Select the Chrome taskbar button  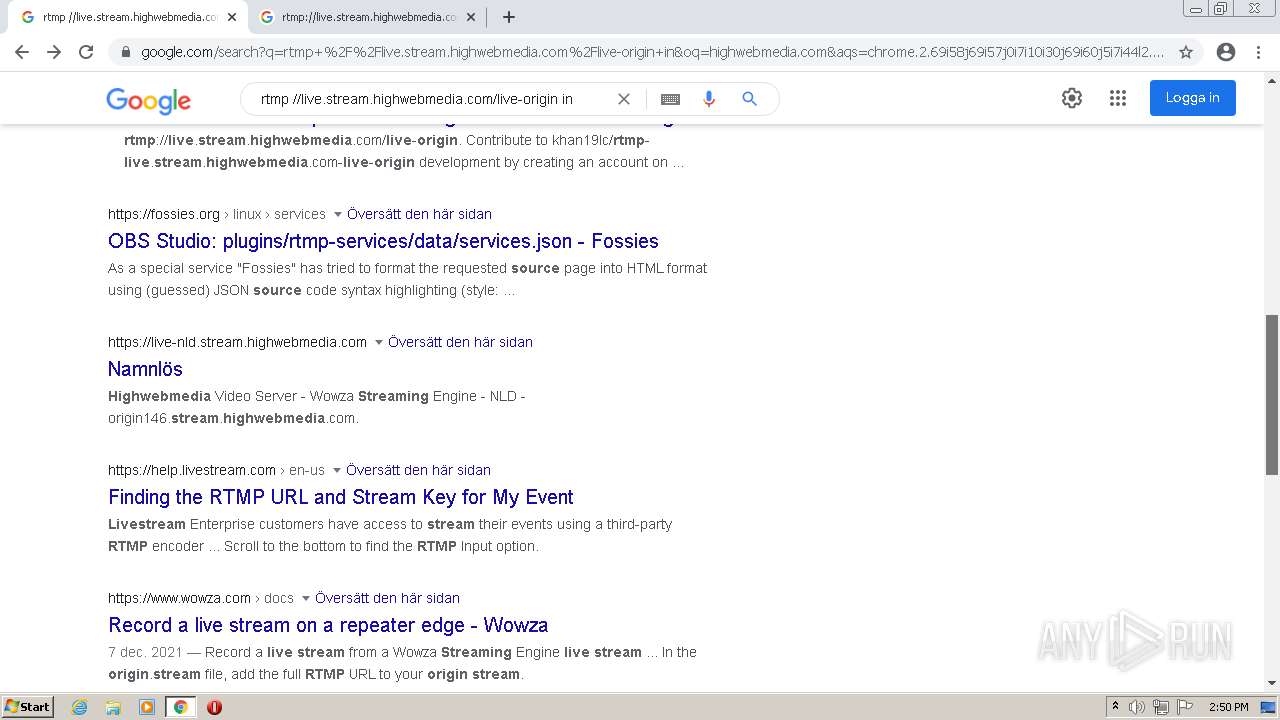(181, 707)
